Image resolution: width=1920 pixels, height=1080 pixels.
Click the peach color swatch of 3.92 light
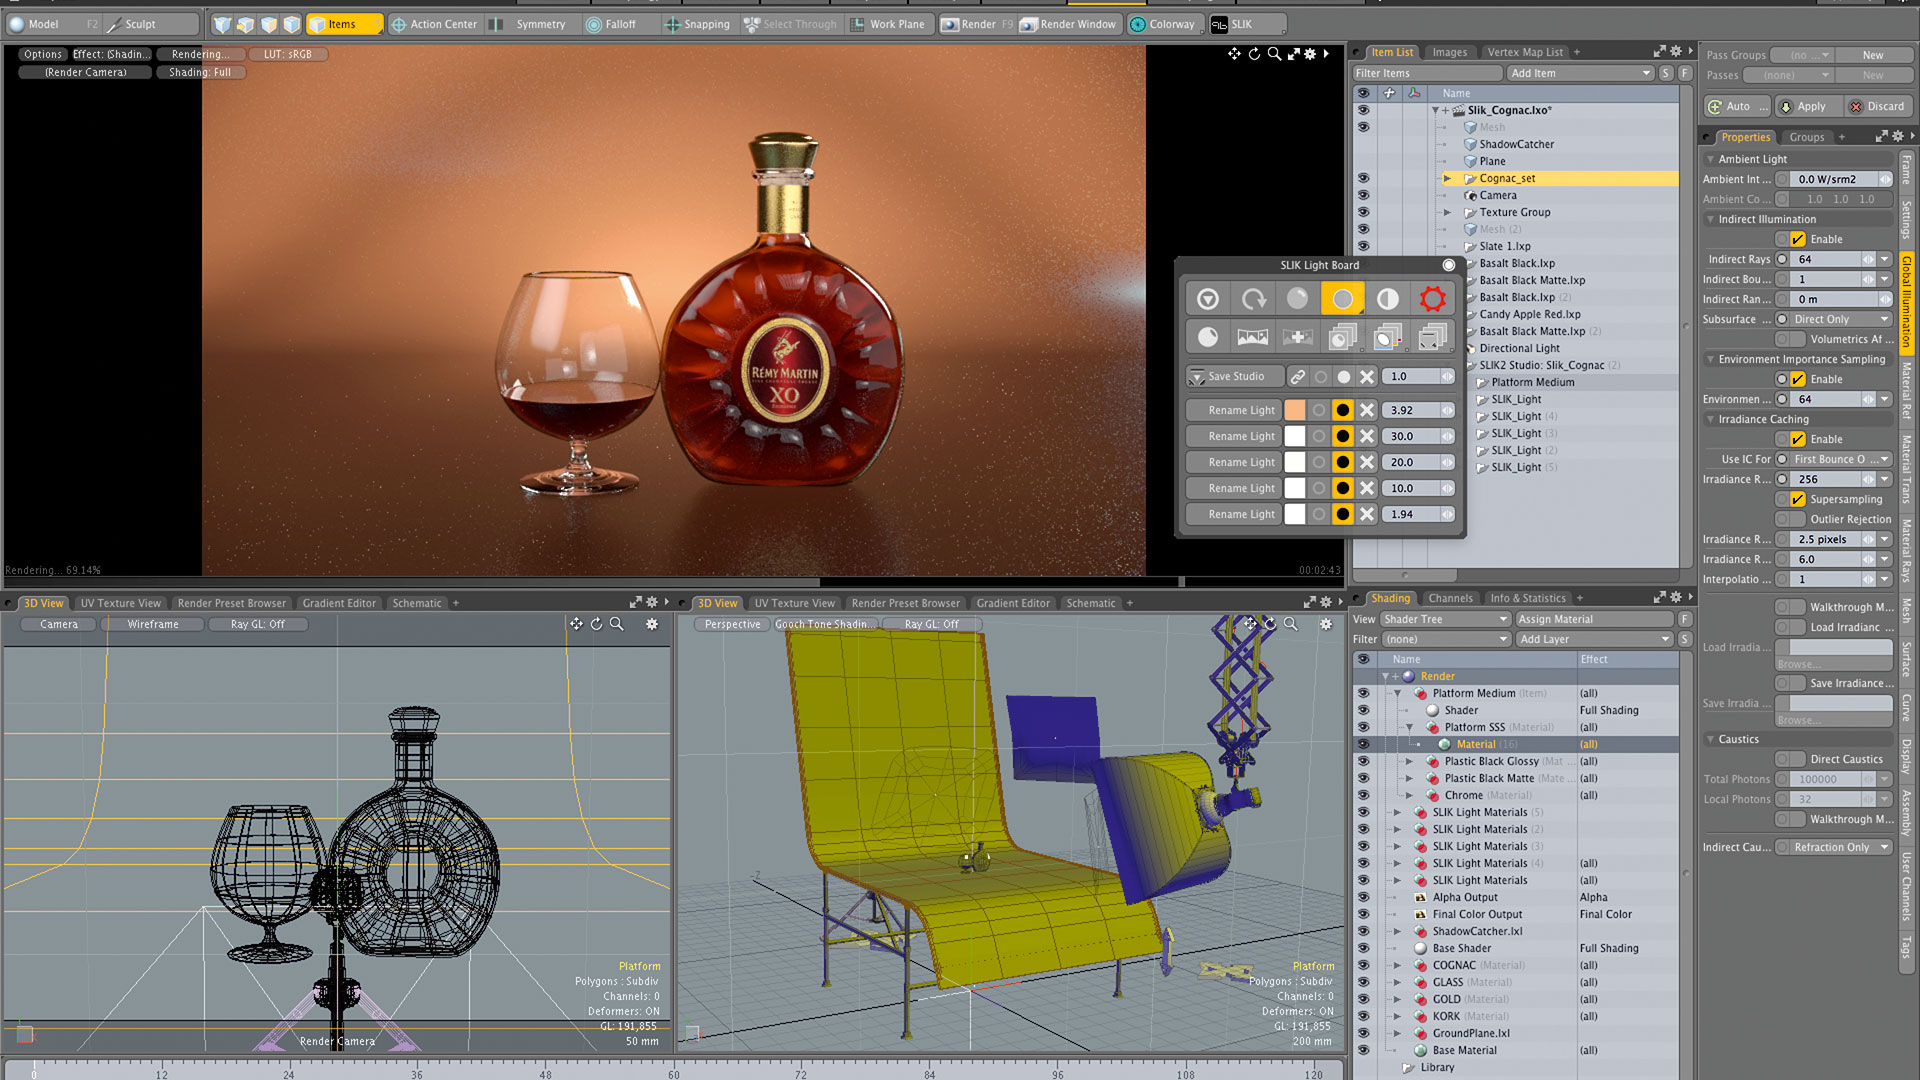point(1294,410)
